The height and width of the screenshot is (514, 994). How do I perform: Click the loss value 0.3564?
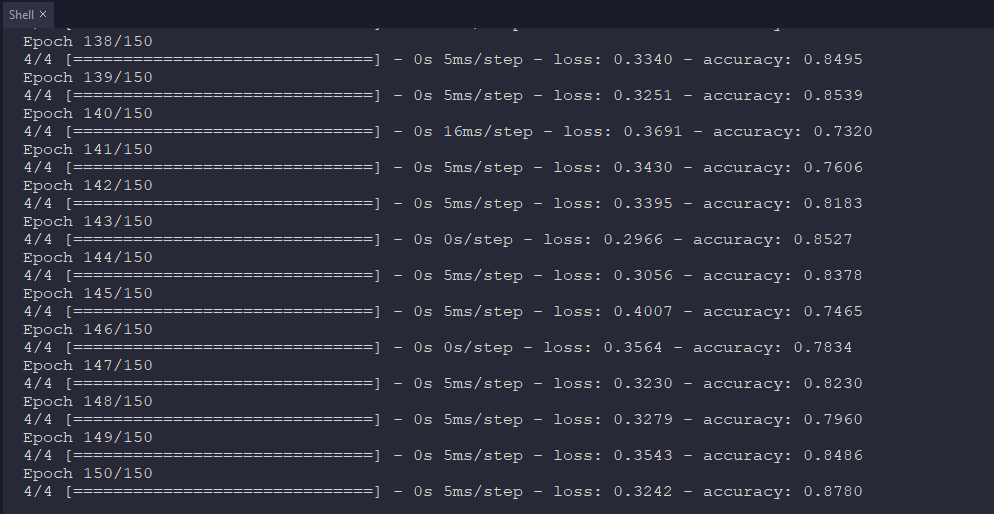(633, 348)
